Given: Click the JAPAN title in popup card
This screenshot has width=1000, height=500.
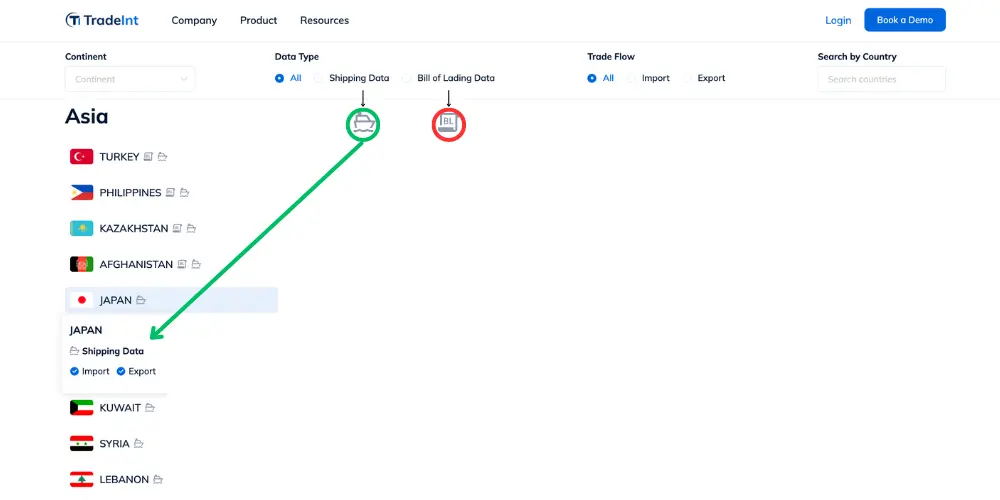Looking at the screenshot, I should click(86, 330).
